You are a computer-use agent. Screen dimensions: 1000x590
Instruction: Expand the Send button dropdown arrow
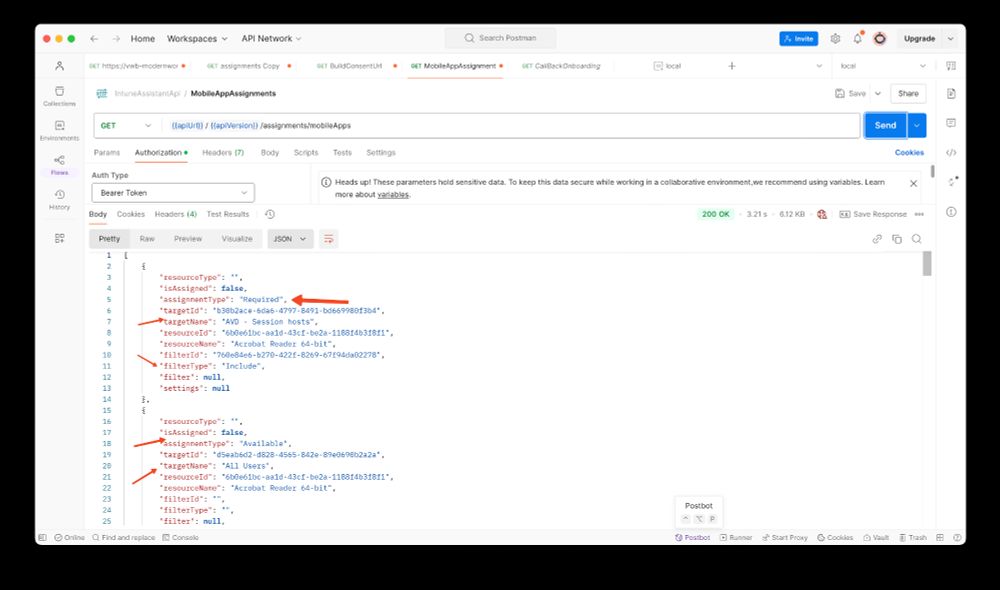coord(917,126)
